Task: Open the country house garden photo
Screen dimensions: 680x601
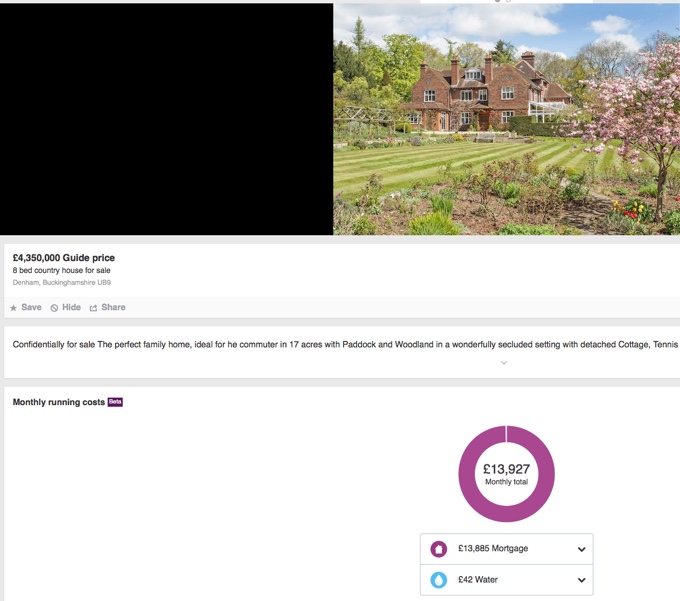Action: coord(506,119)
